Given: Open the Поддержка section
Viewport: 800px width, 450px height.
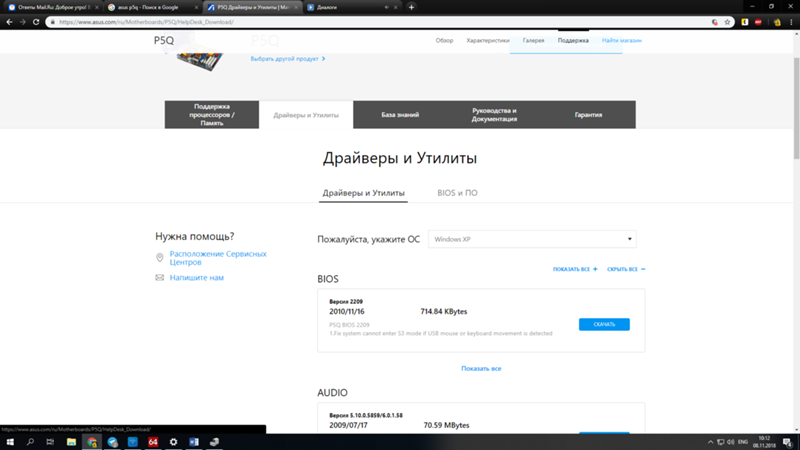Looking at the screenshot, I should [573, 40].
